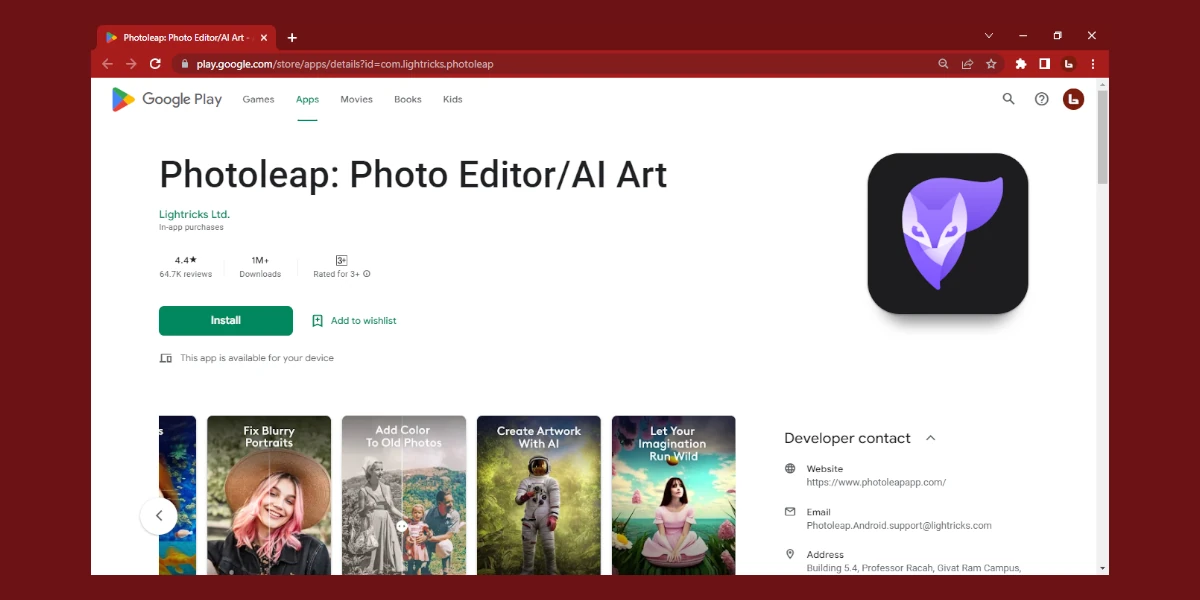Click the device availability icon
Screen dimensions: 1200x600
(x=166, y=358)
